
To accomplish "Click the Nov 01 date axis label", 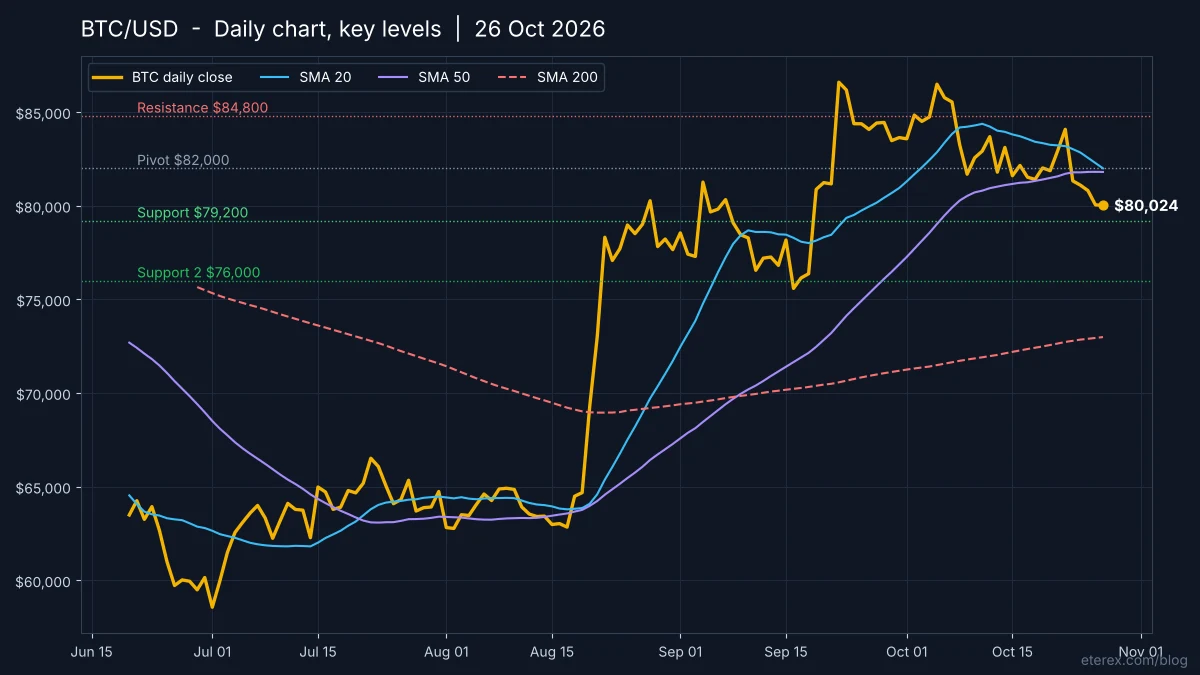I will tap(1142, 652).
